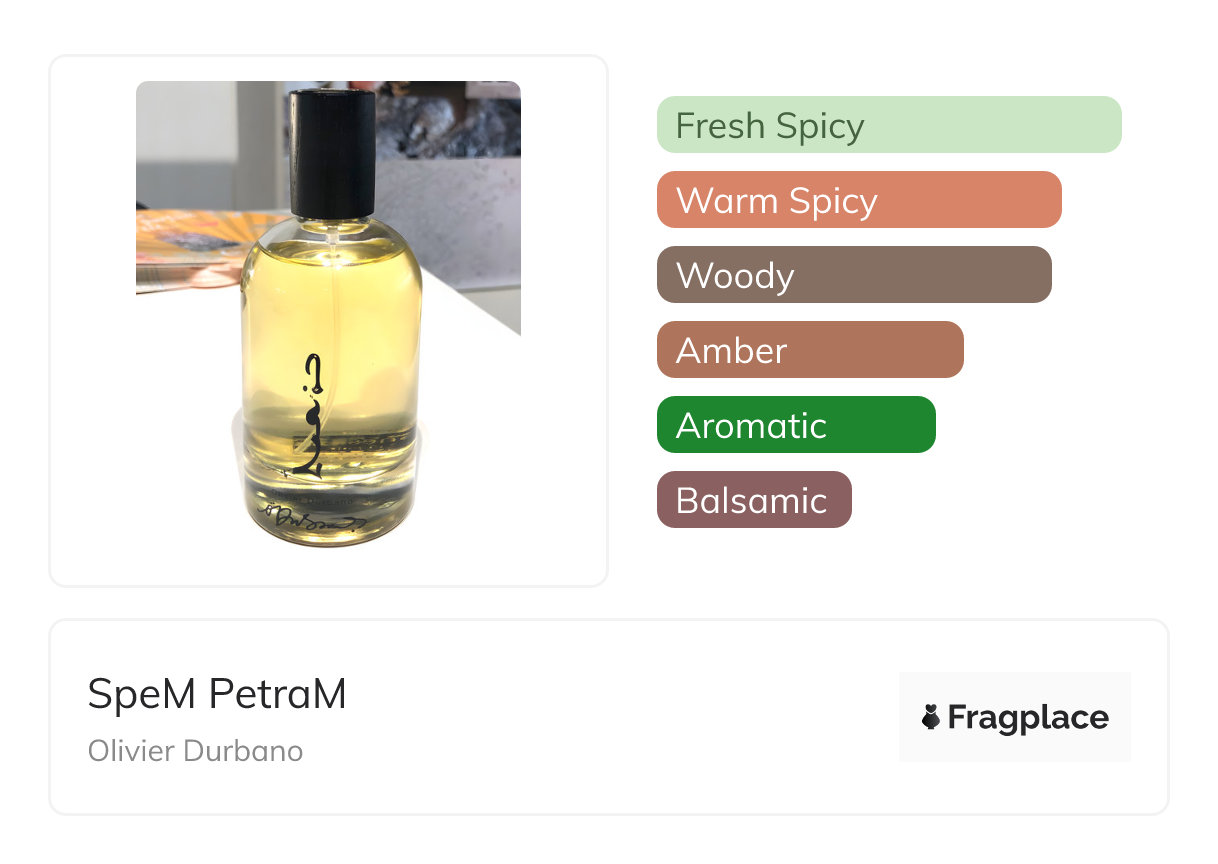Choose the Woody accord bar
The image size is (1218, 864).
pos(854,275)
